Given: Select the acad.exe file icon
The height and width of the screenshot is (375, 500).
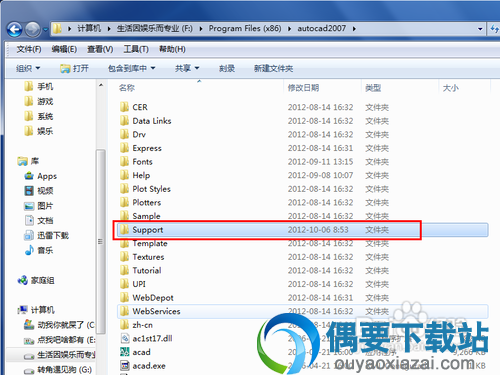Looking at the screenshot, I should (x=124, y=366).
